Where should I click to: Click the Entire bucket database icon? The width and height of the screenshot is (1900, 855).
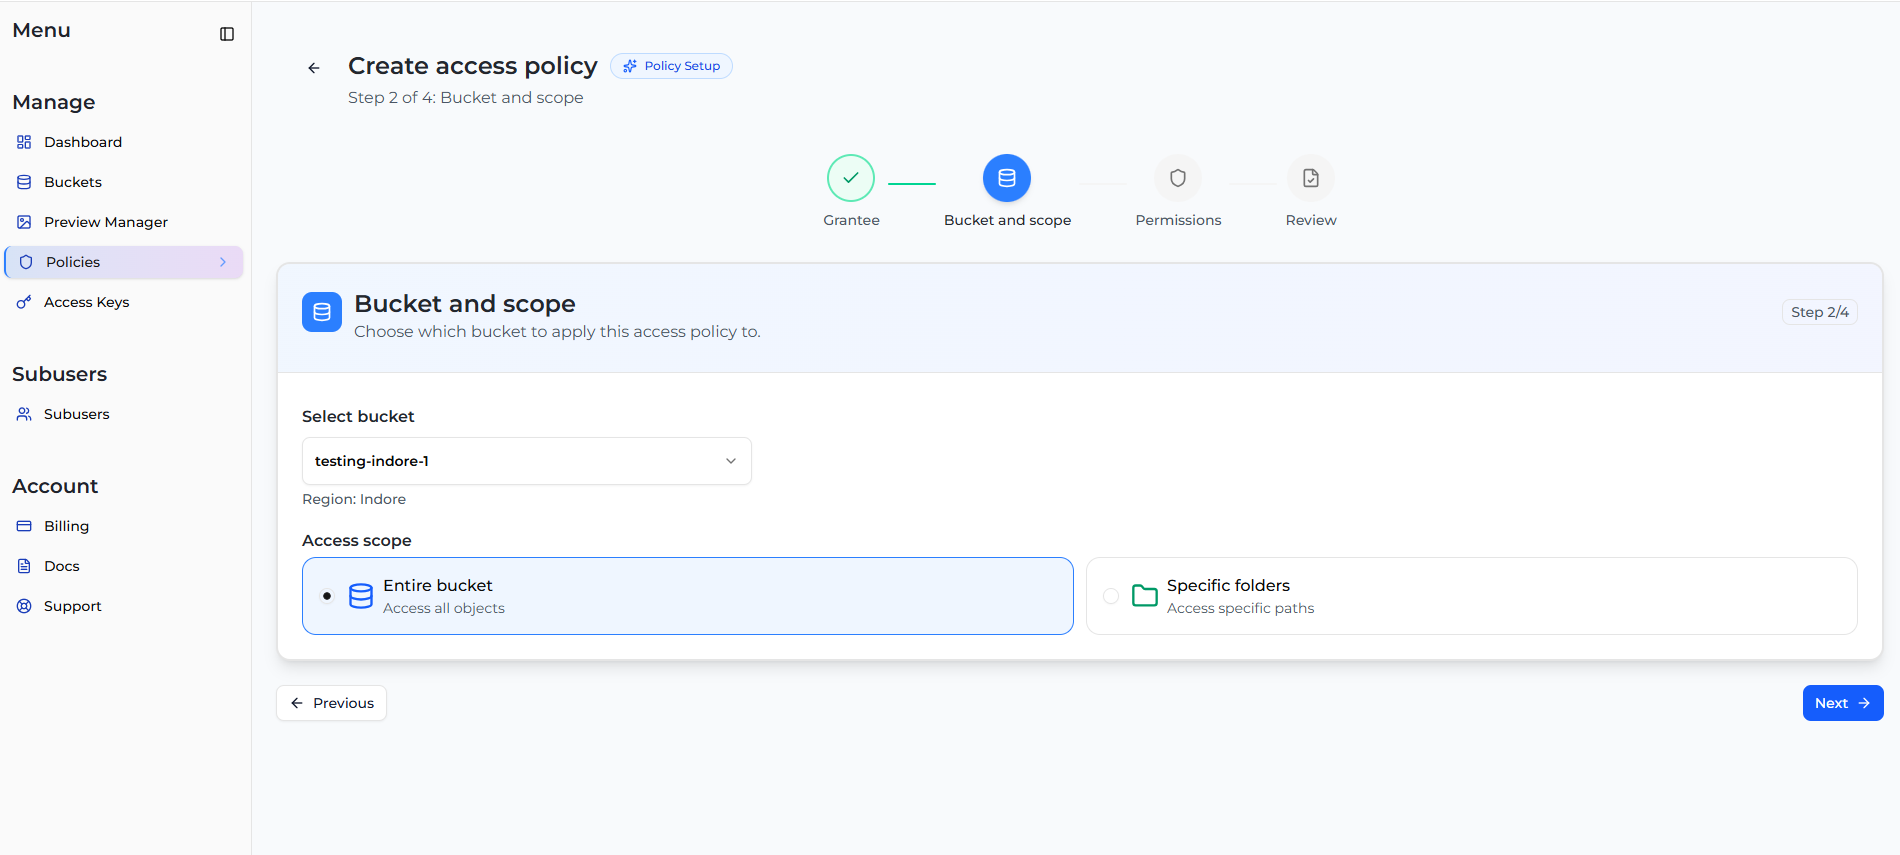(361, 596)
